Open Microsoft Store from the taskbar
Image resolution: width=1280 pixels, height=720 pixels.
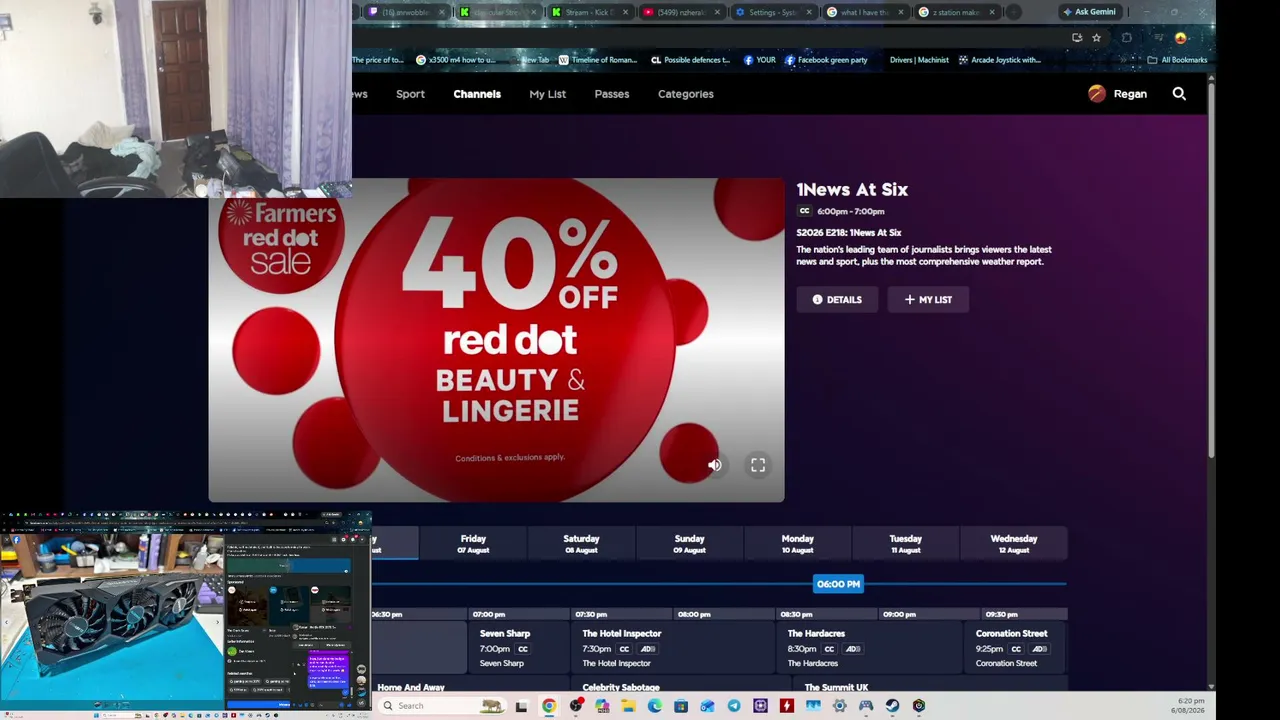(x=681, y=706)
